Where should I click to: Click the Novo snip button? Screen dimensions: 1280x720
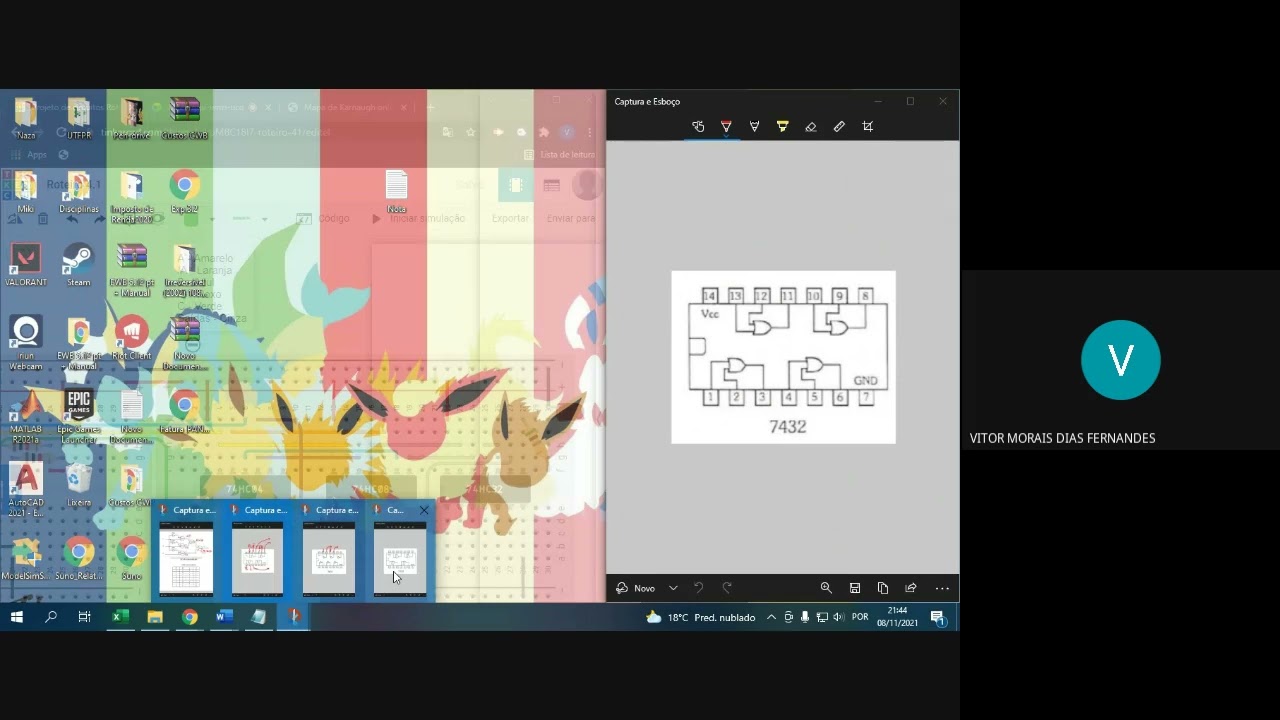click(636, 588)
